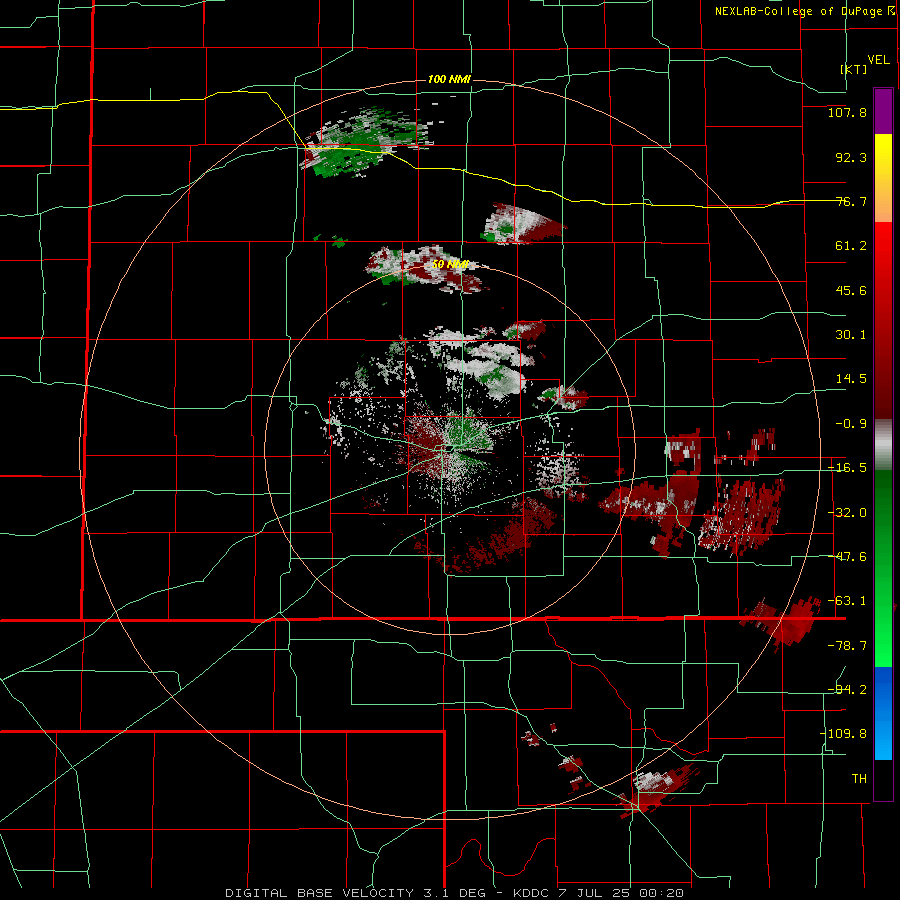Select the -47.6 scale value
The height and width of the screenshot is (900, 900).
coord(847,557)
